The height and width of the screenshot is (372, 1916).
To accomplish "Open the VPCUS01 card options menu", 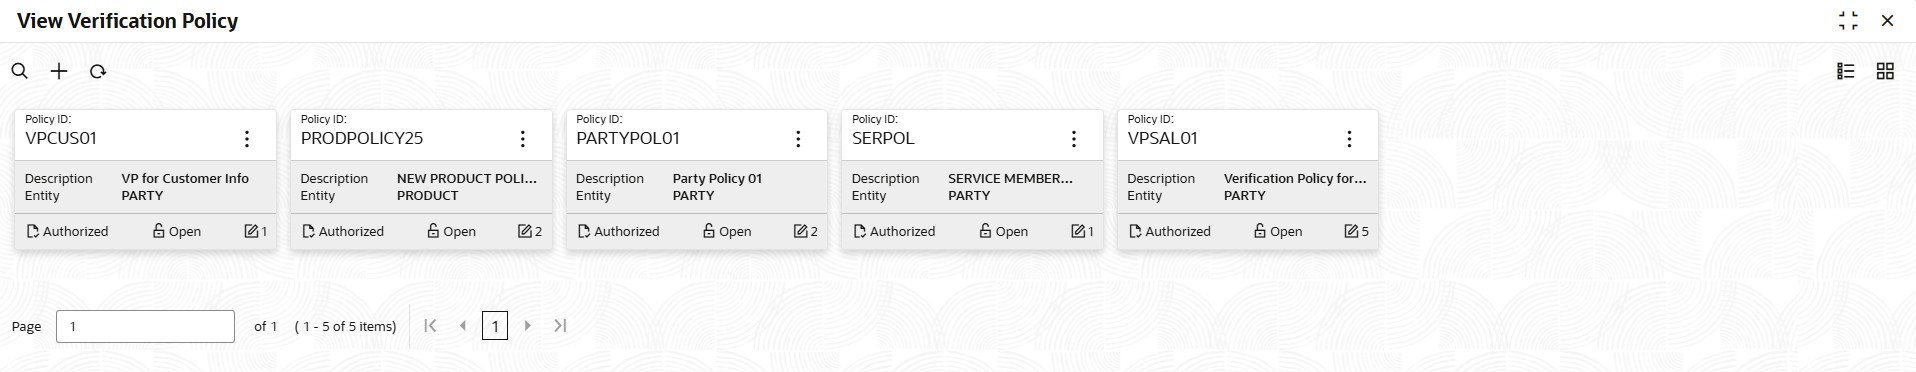I will (247, 139).
